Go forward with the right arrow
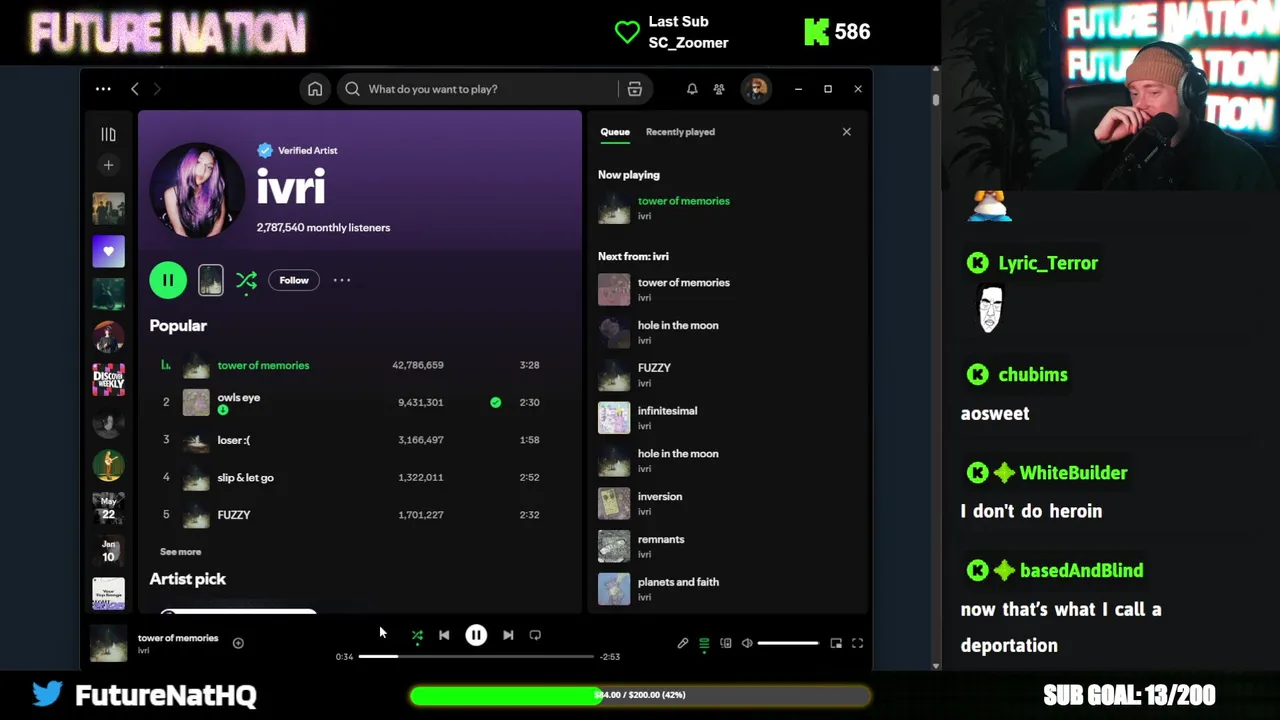The width and height of the screenshot is (1280, 720). [x=157, y=89]
